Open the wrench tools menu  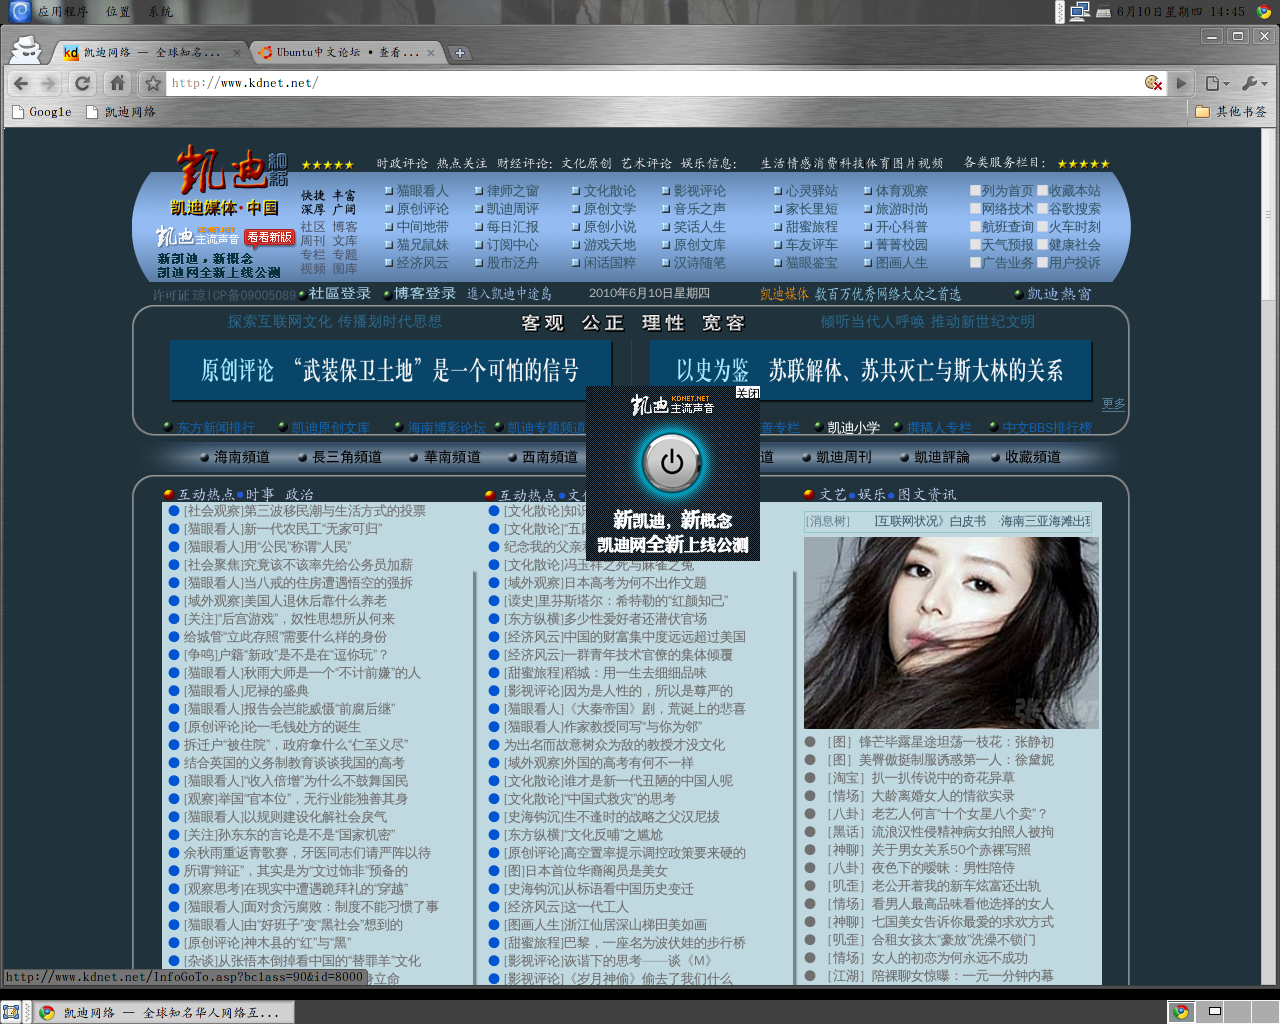point(1254,83)
